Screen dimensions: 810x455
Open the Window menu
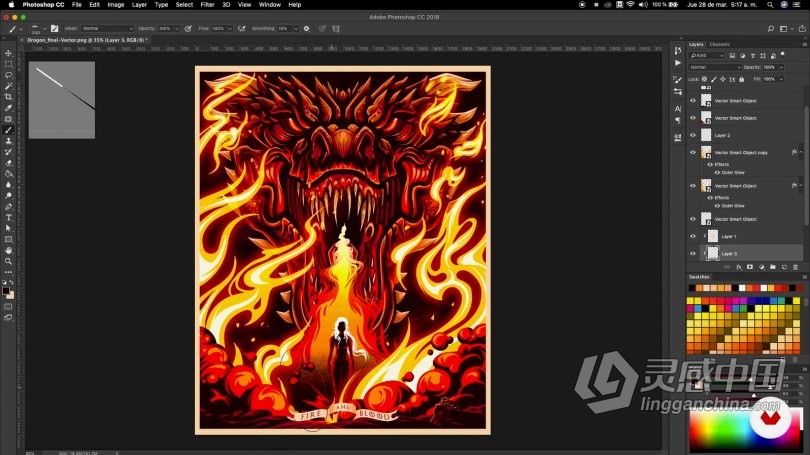(270, 5)
